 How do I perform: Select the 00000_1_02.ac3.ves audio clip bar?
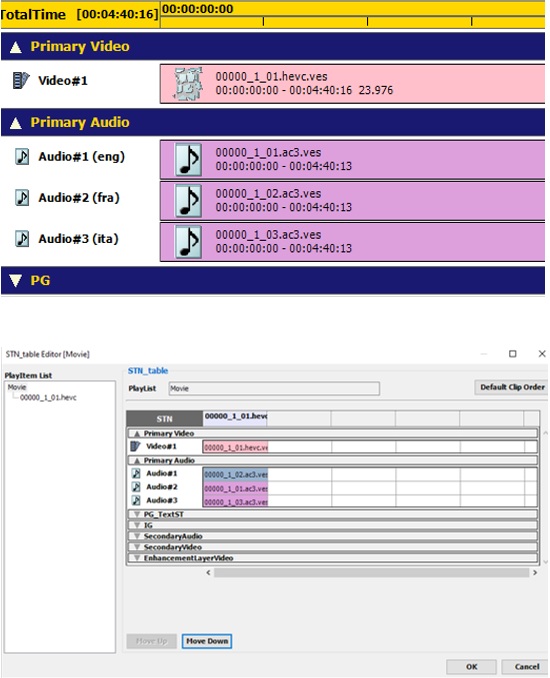[x=352, y=201]
